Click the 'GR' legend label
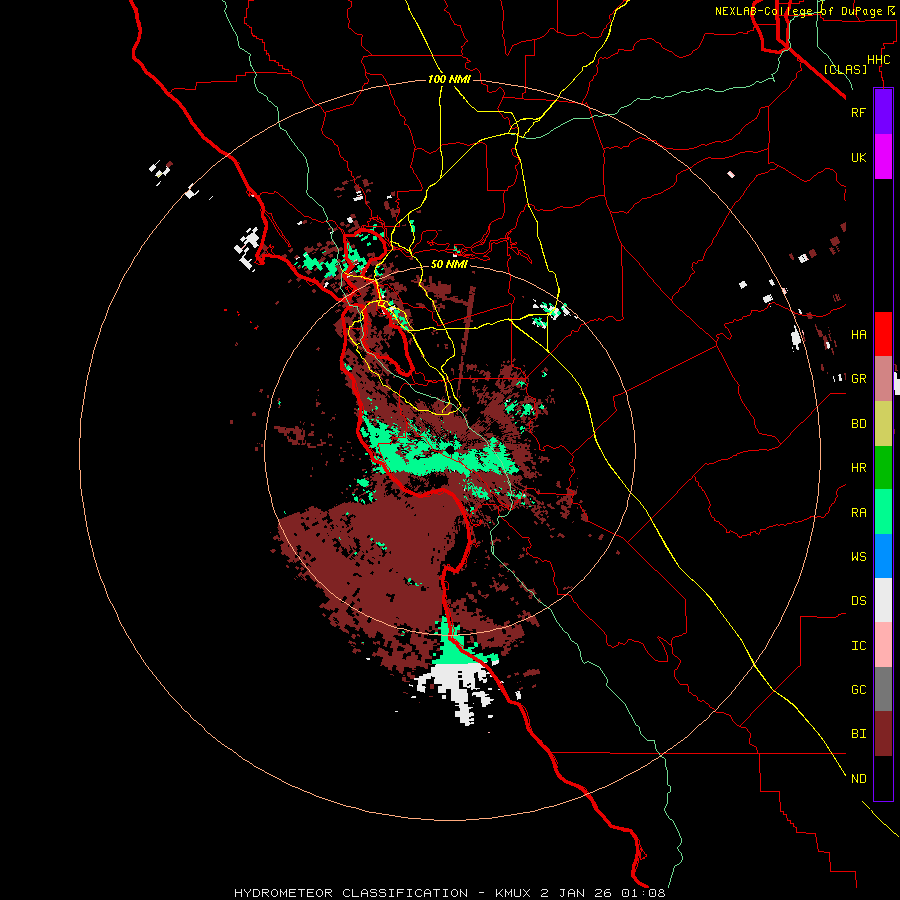900x900 pixels. 858,379
